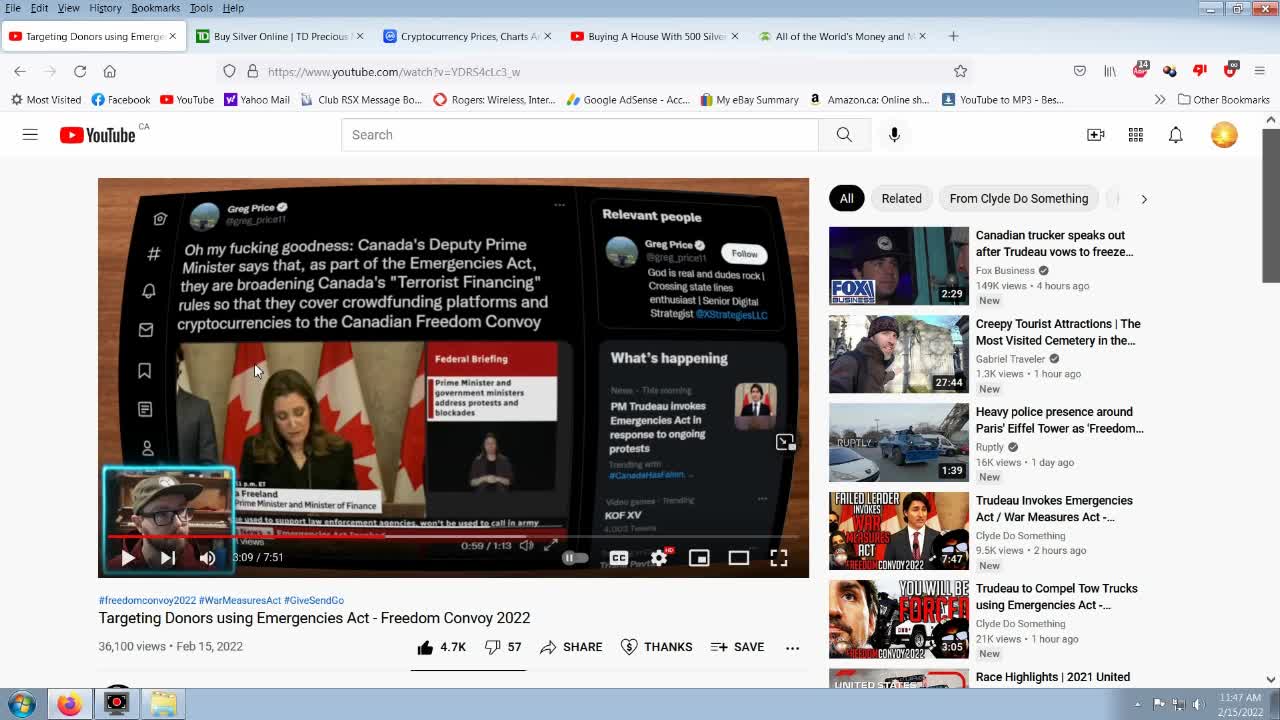Open Firefox from the taskbar

click(x=69, y=704)
